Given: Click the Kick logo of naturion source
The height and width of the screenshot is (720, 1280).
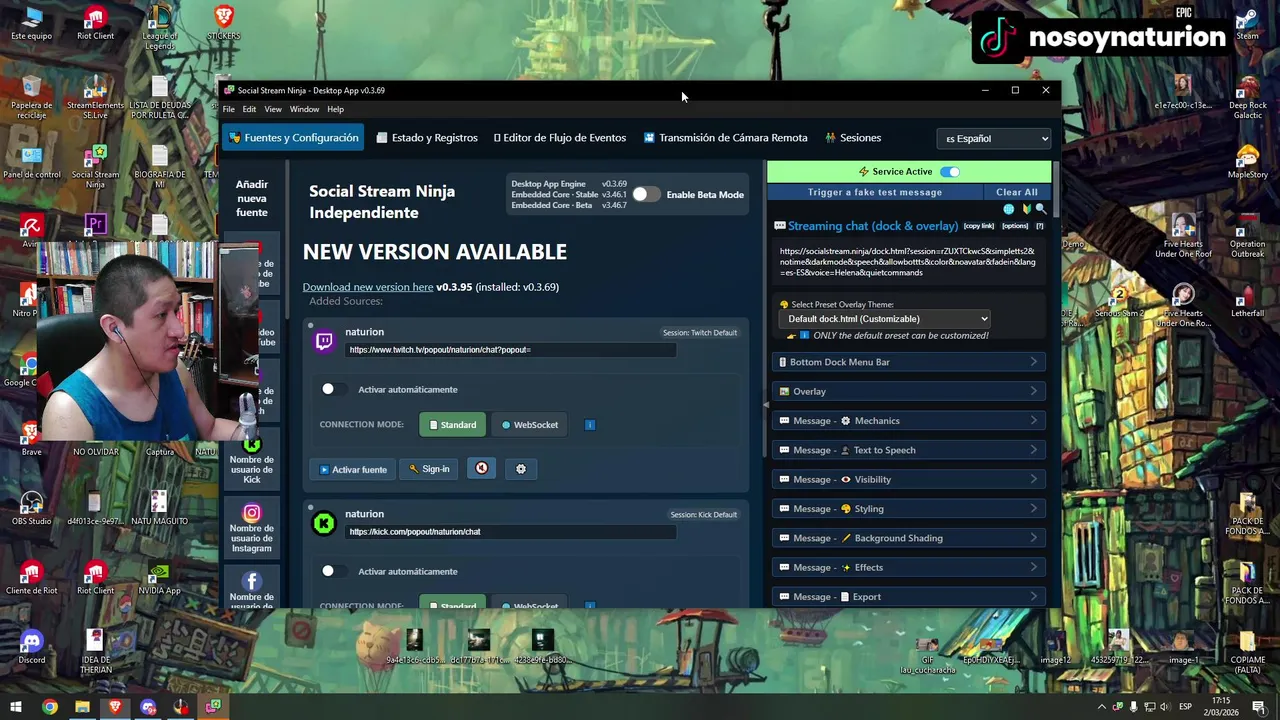Looking at the screenshot, I should (324, 523).
